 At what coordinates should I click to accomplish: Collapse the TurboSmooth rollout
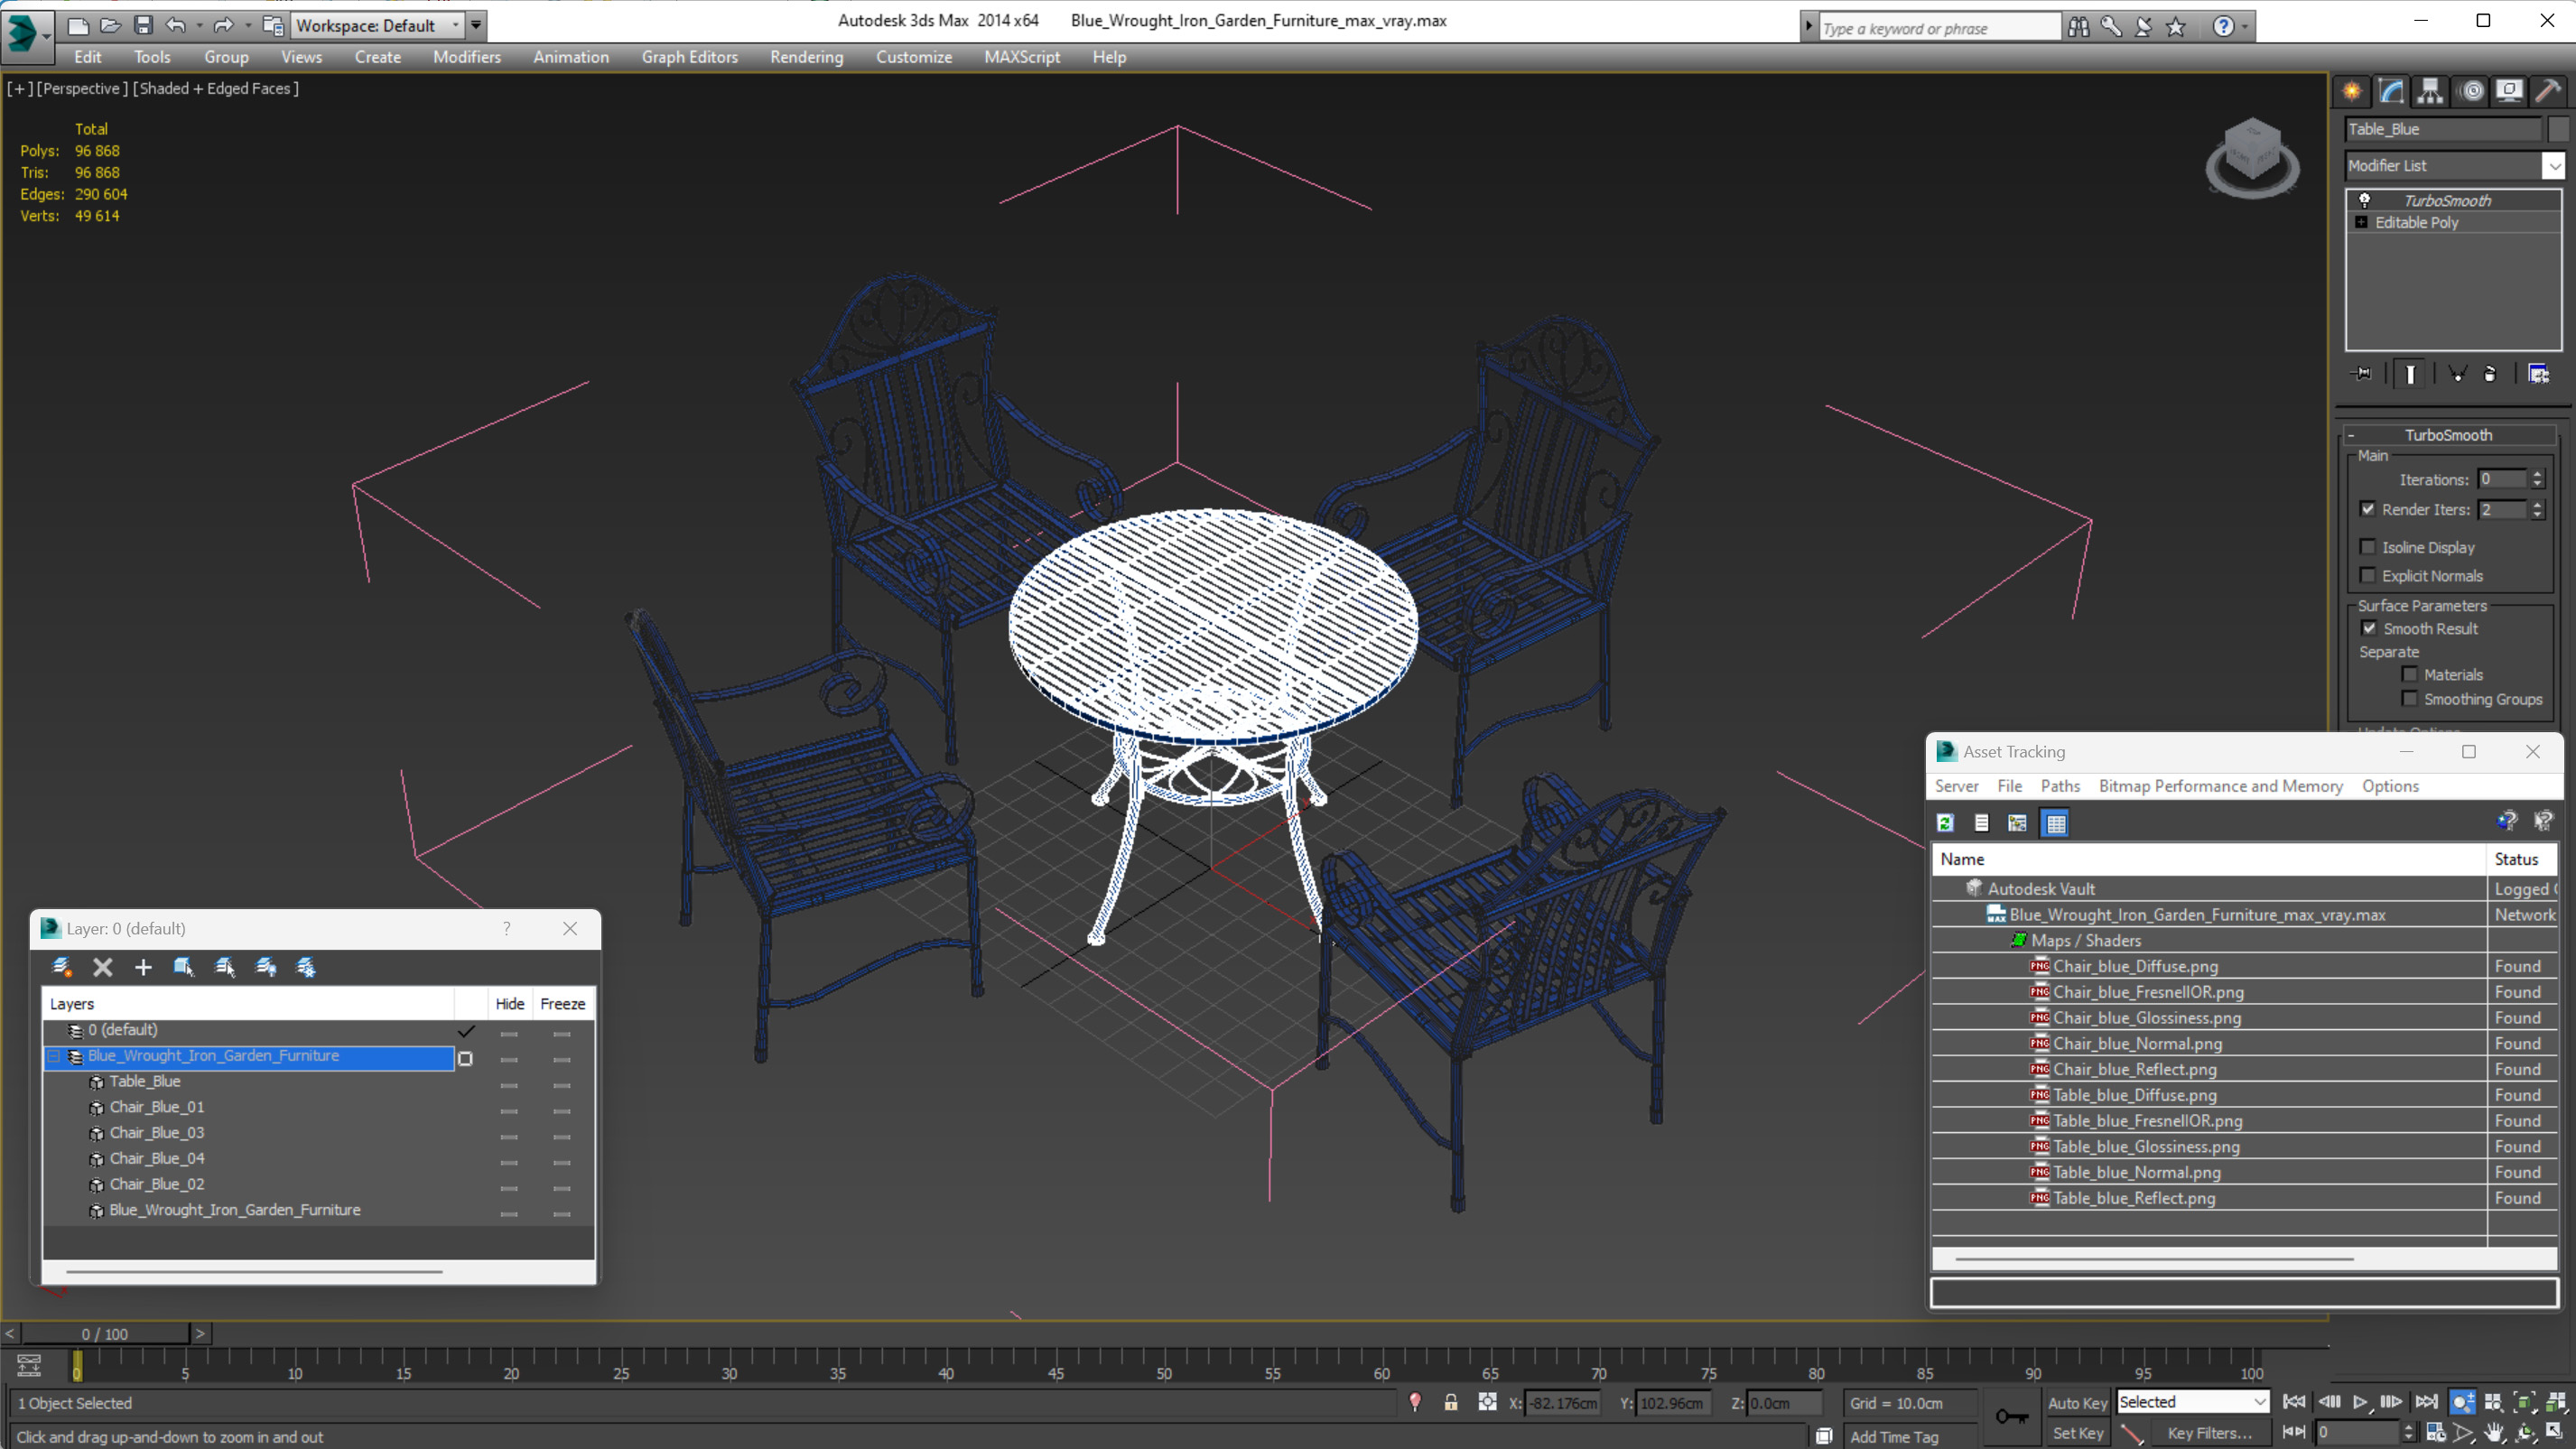click(x=2446, y=435)
